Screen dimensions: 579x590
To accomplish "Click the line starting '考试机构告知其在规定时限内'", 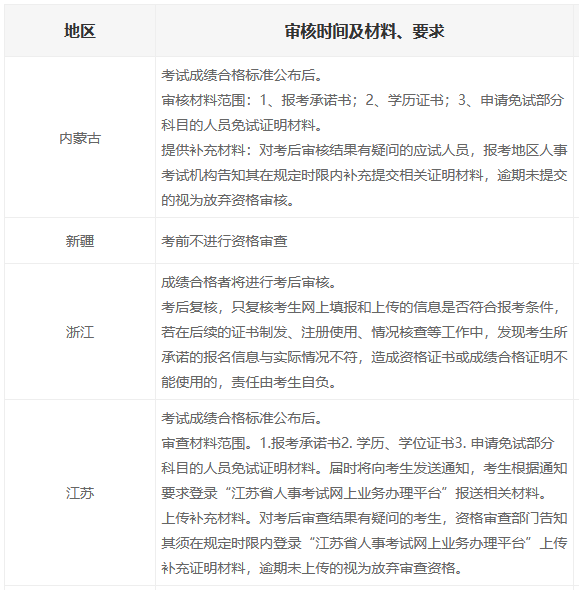I will click(x=364, y=175).
